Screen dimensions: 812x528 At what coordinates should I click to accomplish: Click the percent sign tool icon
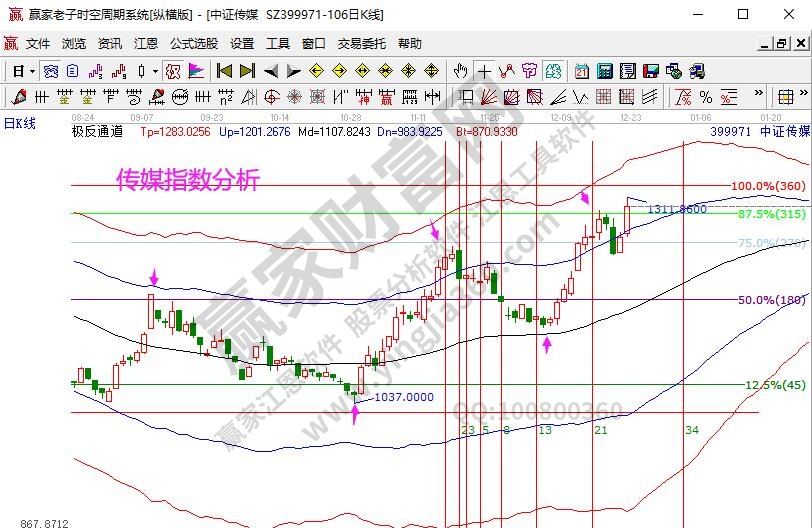point(706,97)
